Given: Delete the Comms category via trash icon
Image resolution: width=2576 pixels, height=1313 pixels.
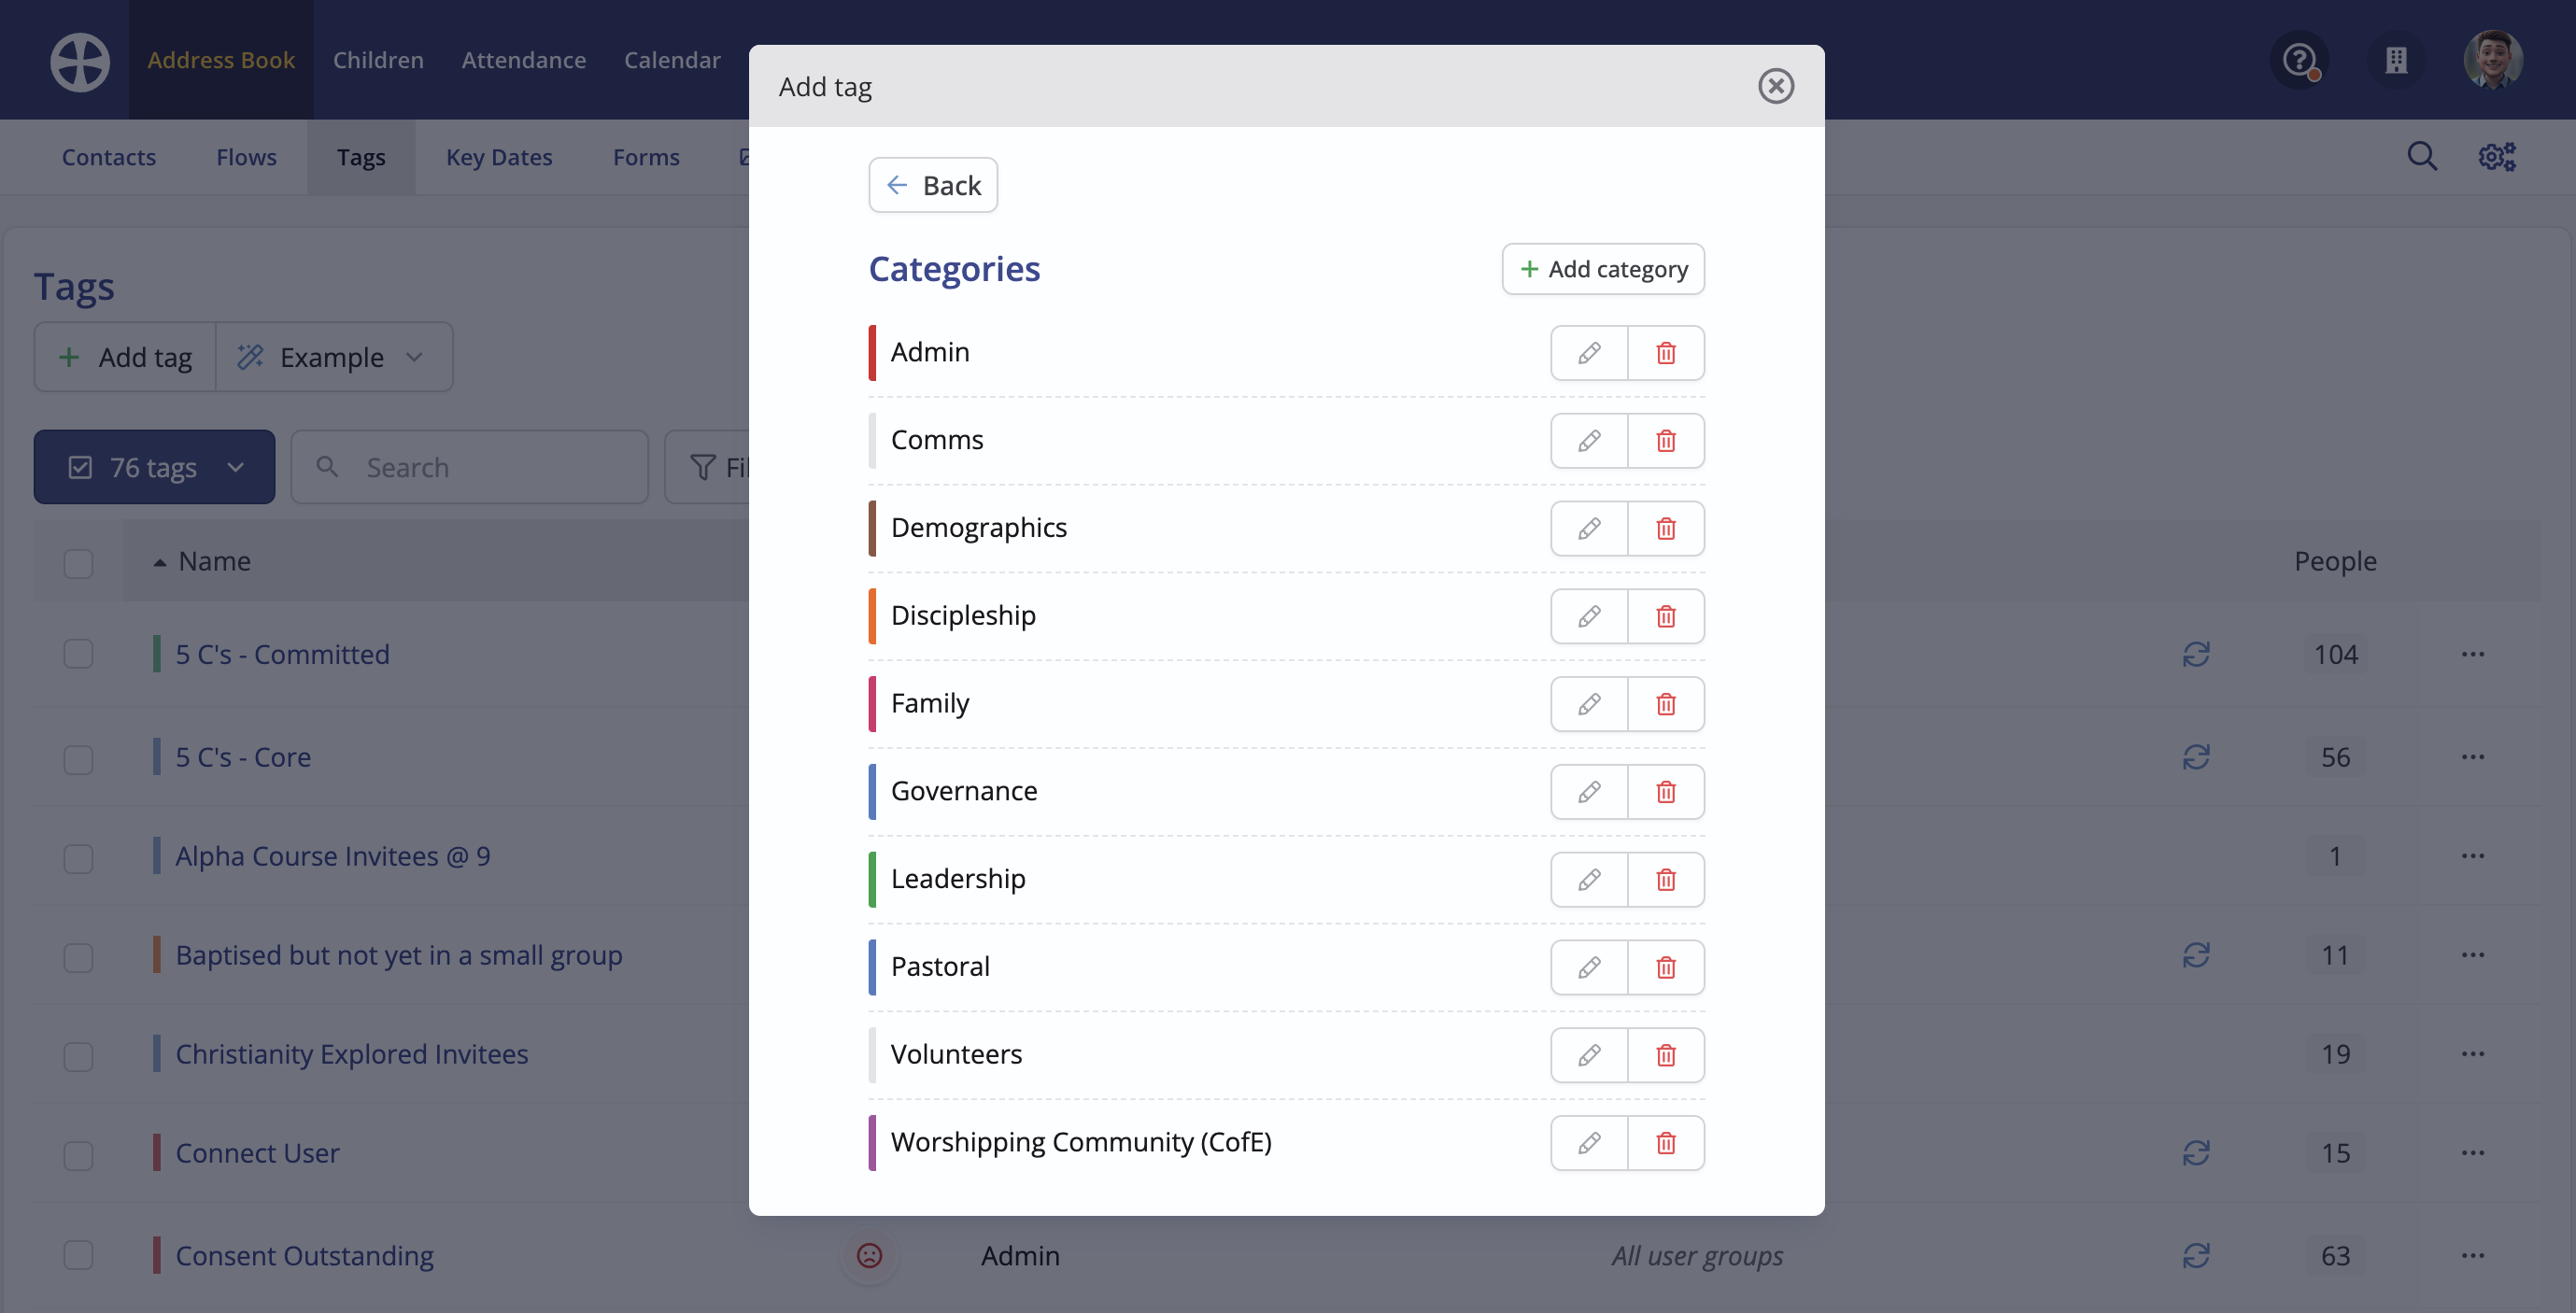Looking at the screenshot, I should [x=1666, y=441].
